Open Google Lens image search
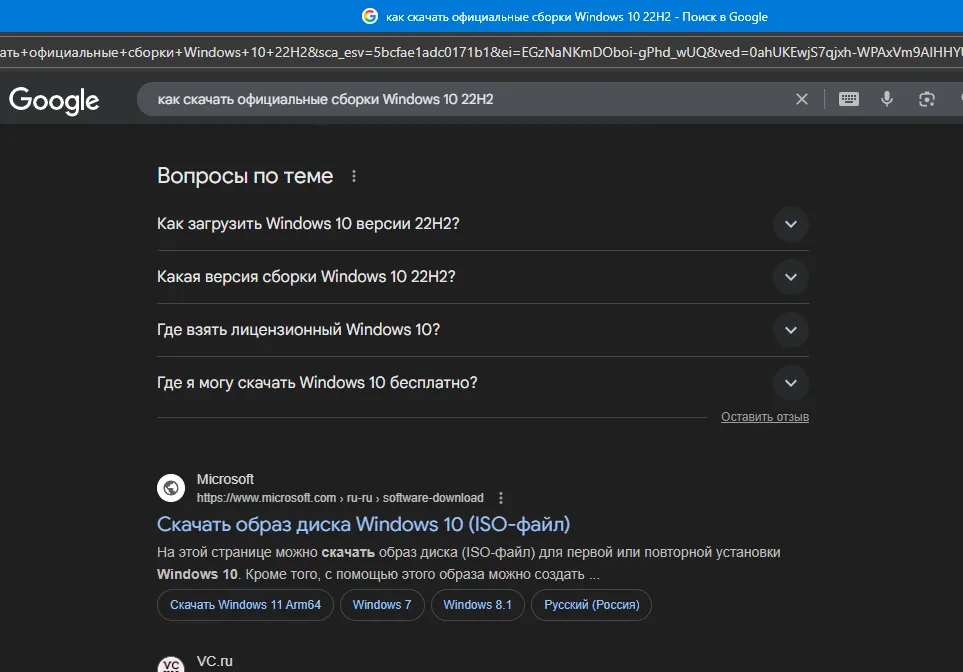This screenshot has width=963, height=672. click(x=927, y=99)
